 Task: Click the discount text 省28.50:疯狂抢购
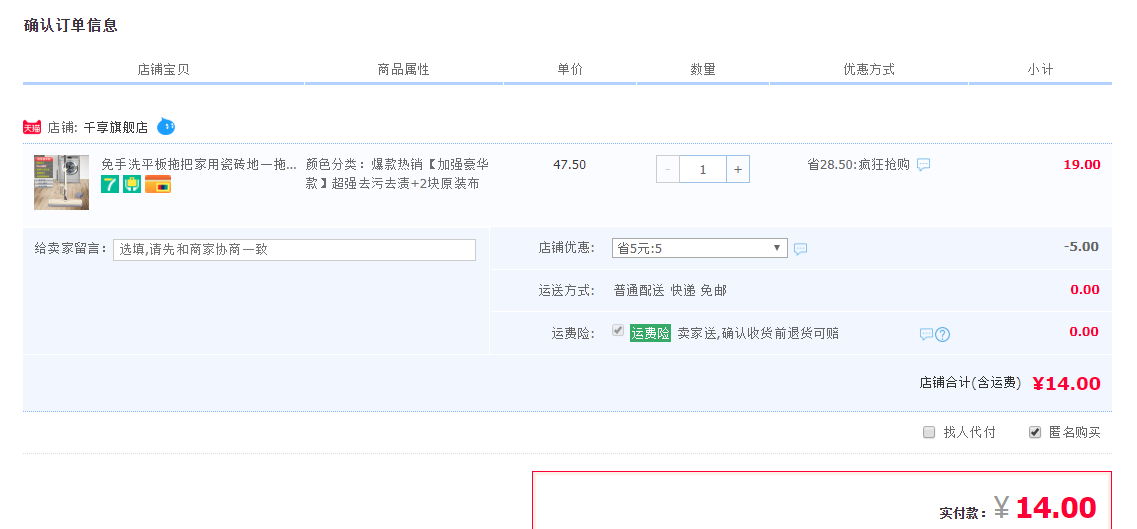pos(859,164)
